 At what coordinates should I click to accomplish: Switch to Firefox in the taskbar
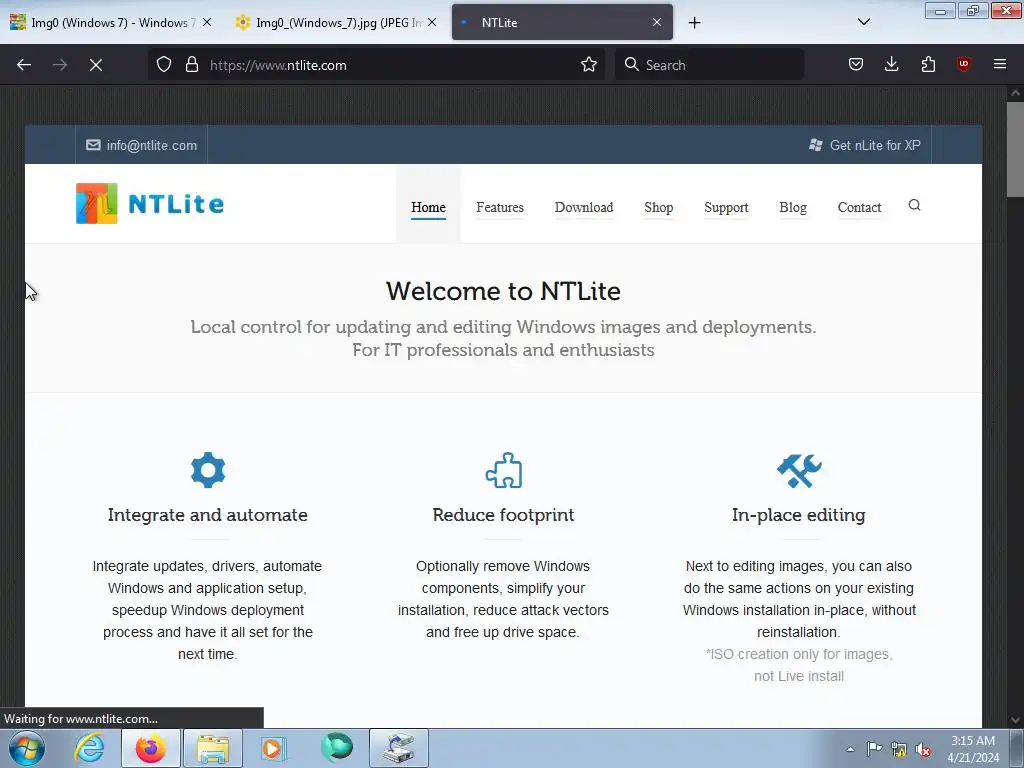[151, 748]
